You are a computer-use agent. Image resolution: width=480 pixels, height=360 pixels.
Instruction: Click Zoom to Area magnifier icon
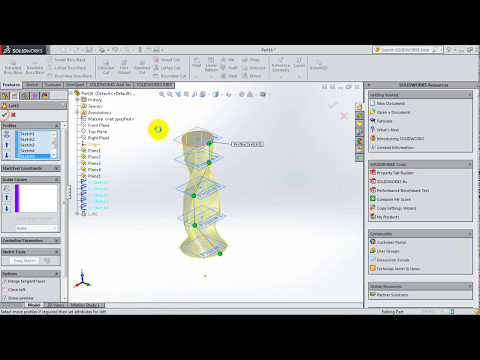170,94
